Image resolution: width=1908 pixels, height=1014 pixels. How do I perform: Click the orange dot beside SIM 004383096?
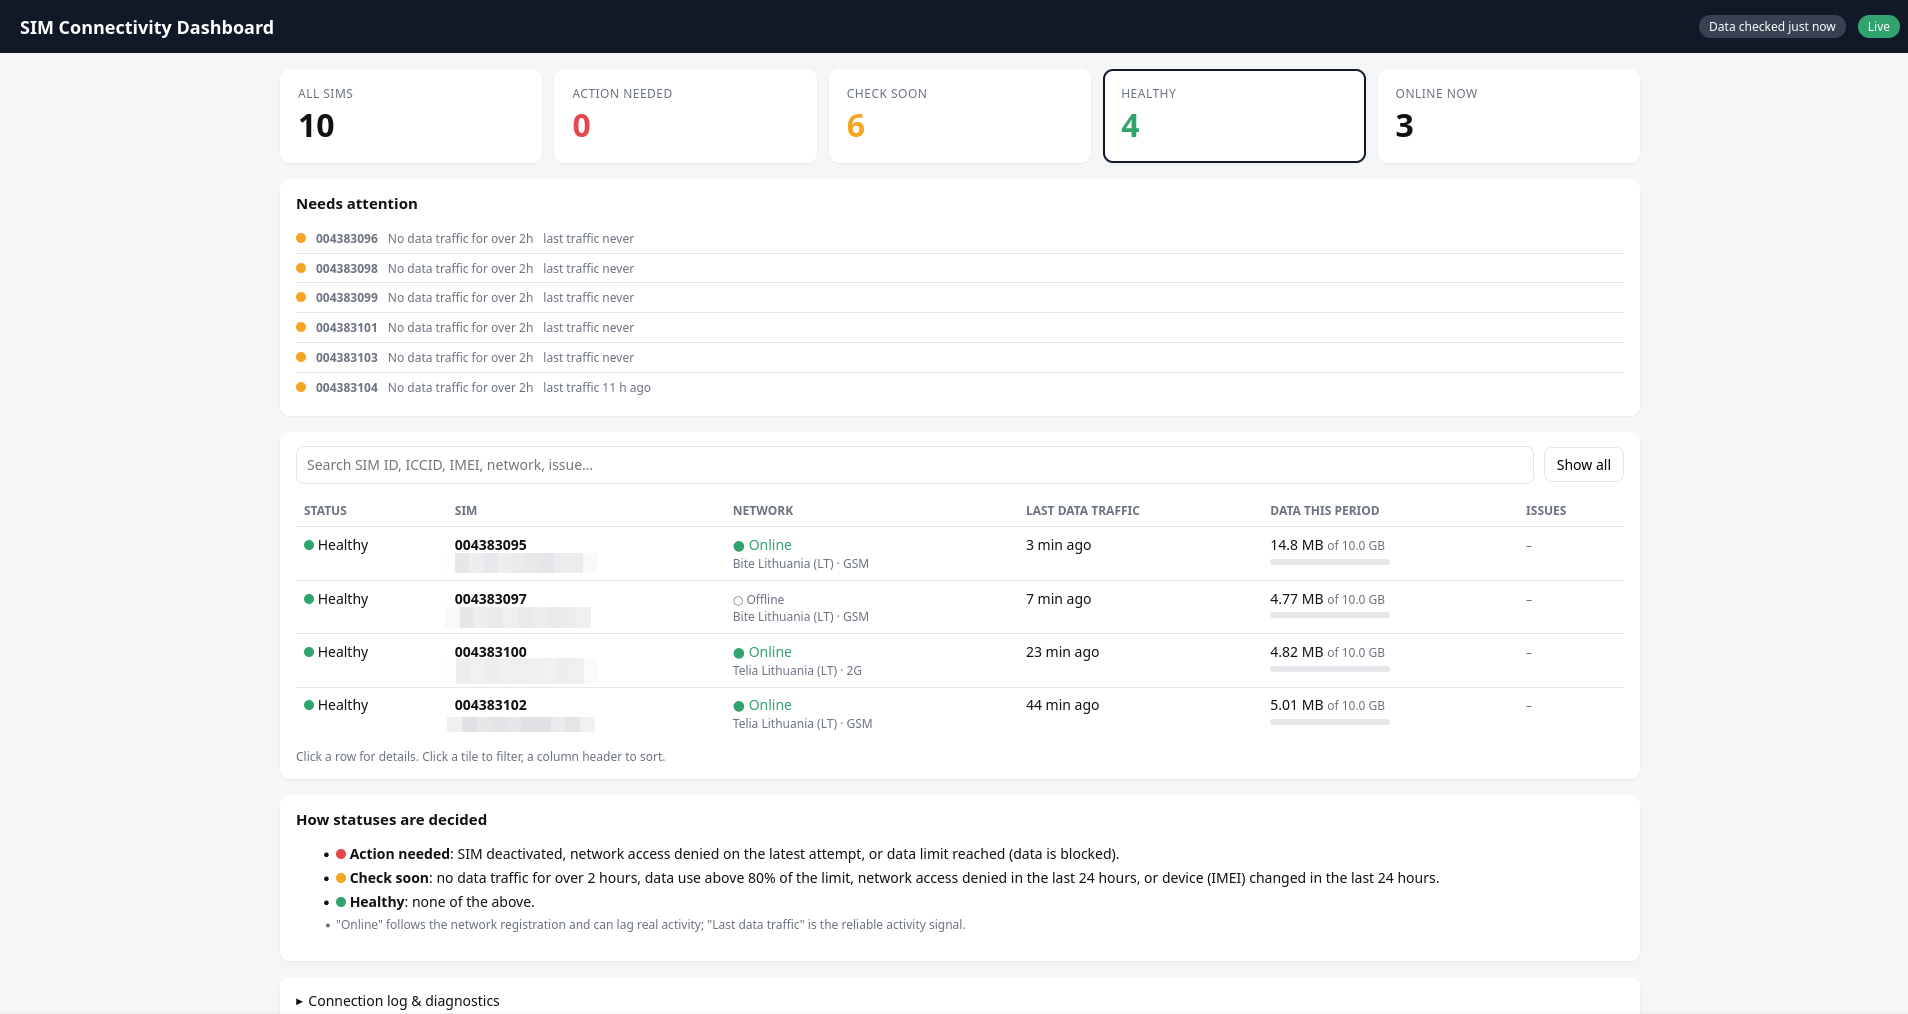pyautogui.click(x=301, y=238)
